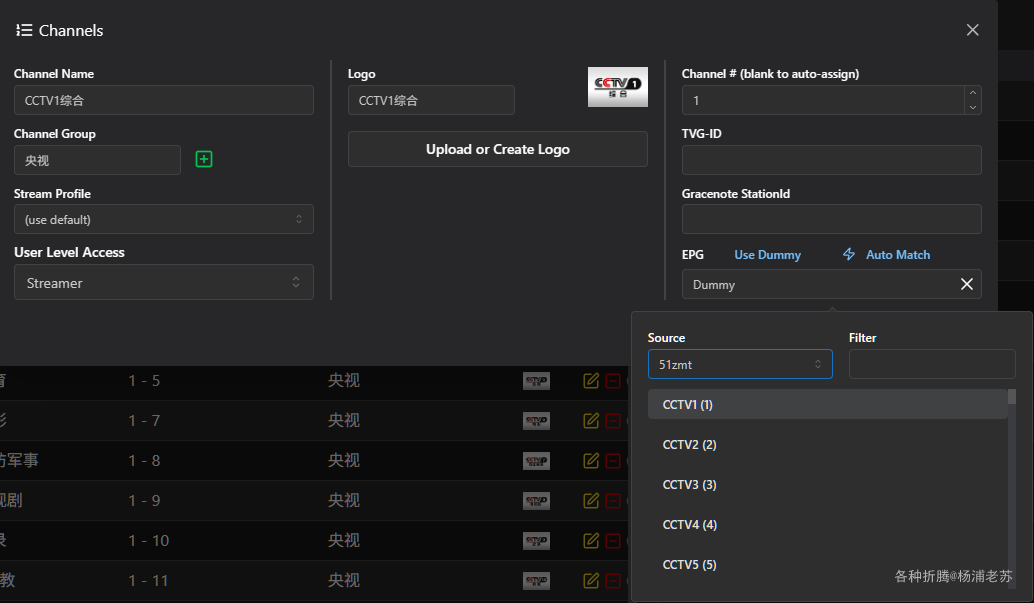The image size is (1034, 603).
Task: Edit channel row 1 - 5
Action: pos(591,381)
